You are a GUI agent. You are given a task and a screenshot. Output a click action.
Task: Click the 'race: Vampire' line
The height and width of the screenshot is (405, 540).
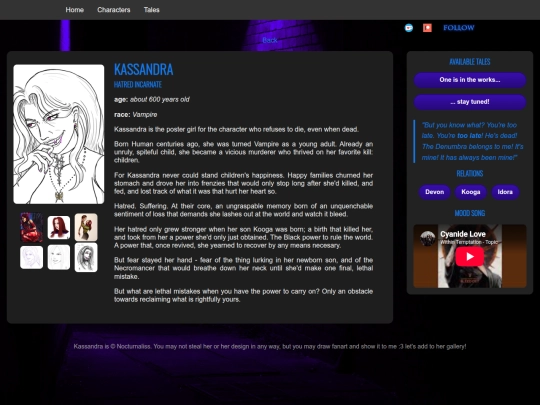coord(136,115)
